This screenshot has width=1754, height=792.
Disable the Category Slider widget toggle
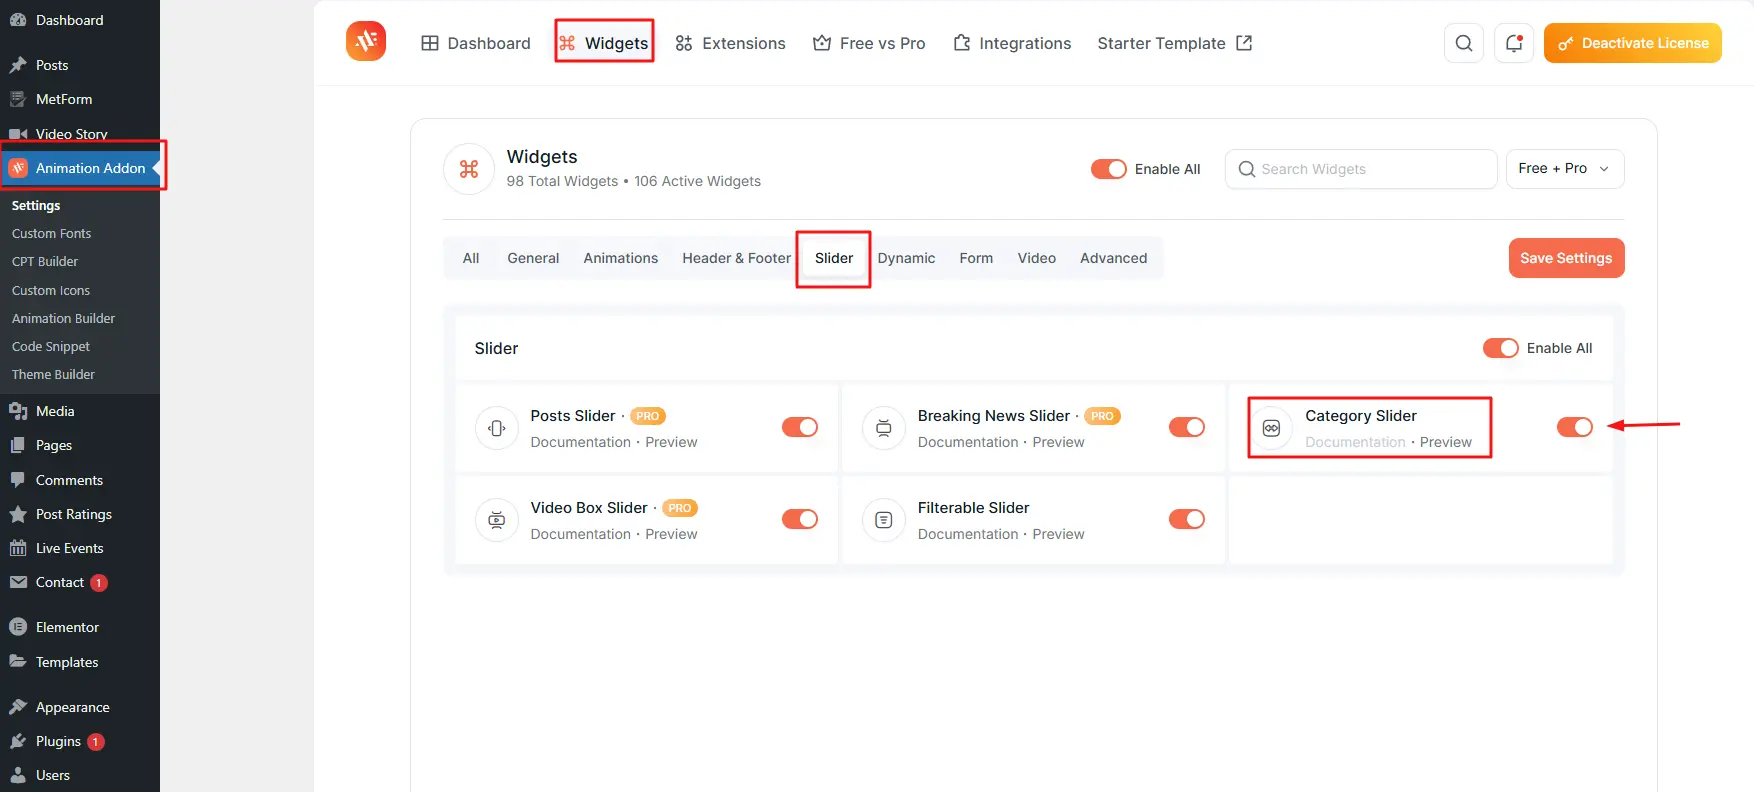pos(1575,427)
